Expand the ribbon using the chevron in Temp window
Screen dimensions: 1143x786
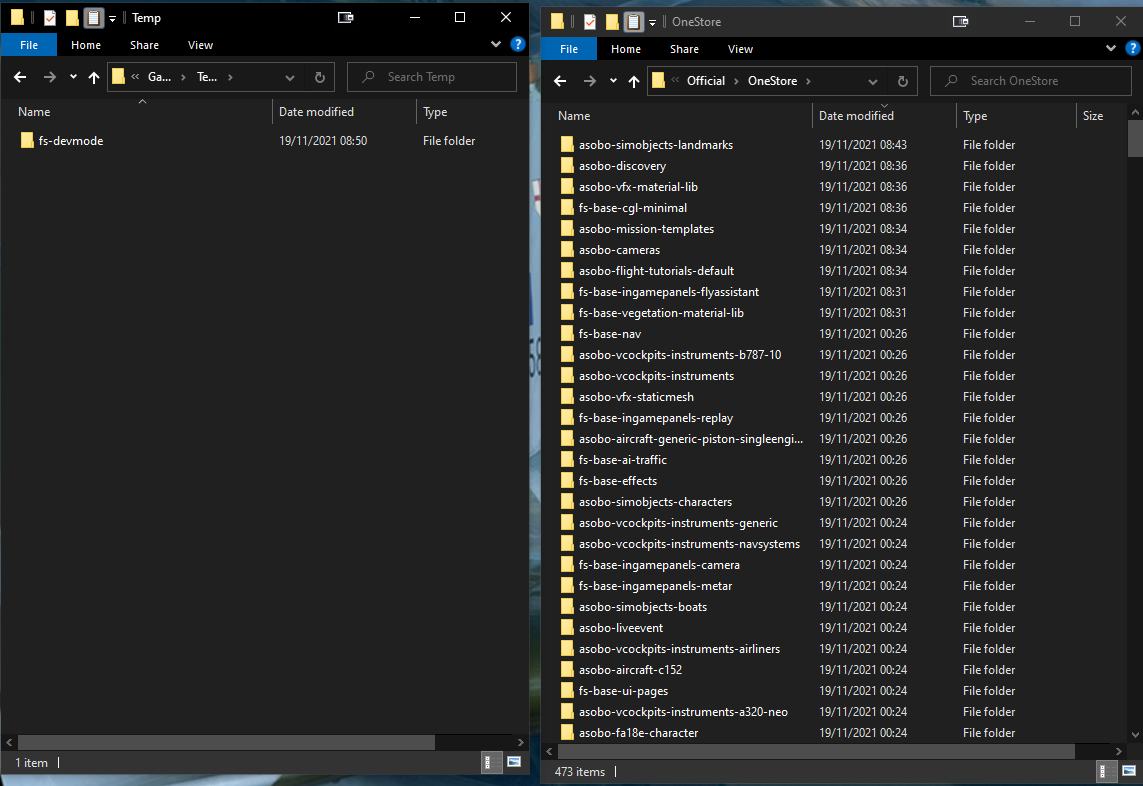pos(495,43)
